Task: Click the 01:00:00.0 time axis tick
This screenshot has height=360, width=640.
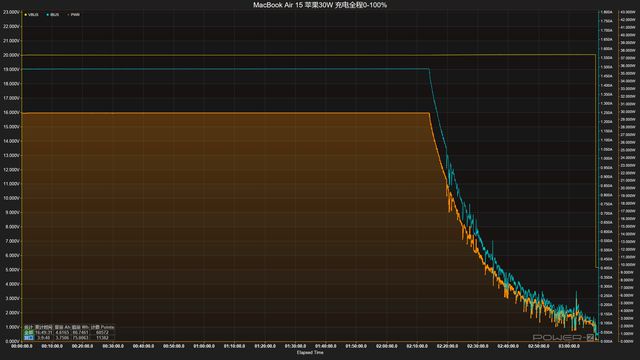Action: pyautogui.click(x=204, y=346)
